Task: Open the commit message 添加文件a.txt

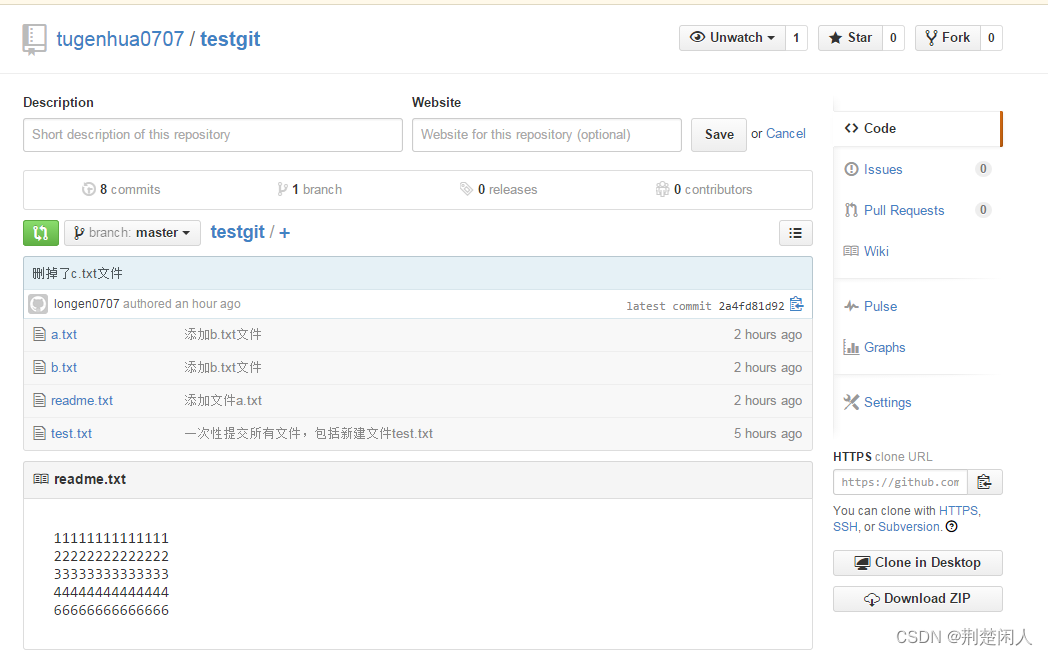Action: click(x=223, y=400)
